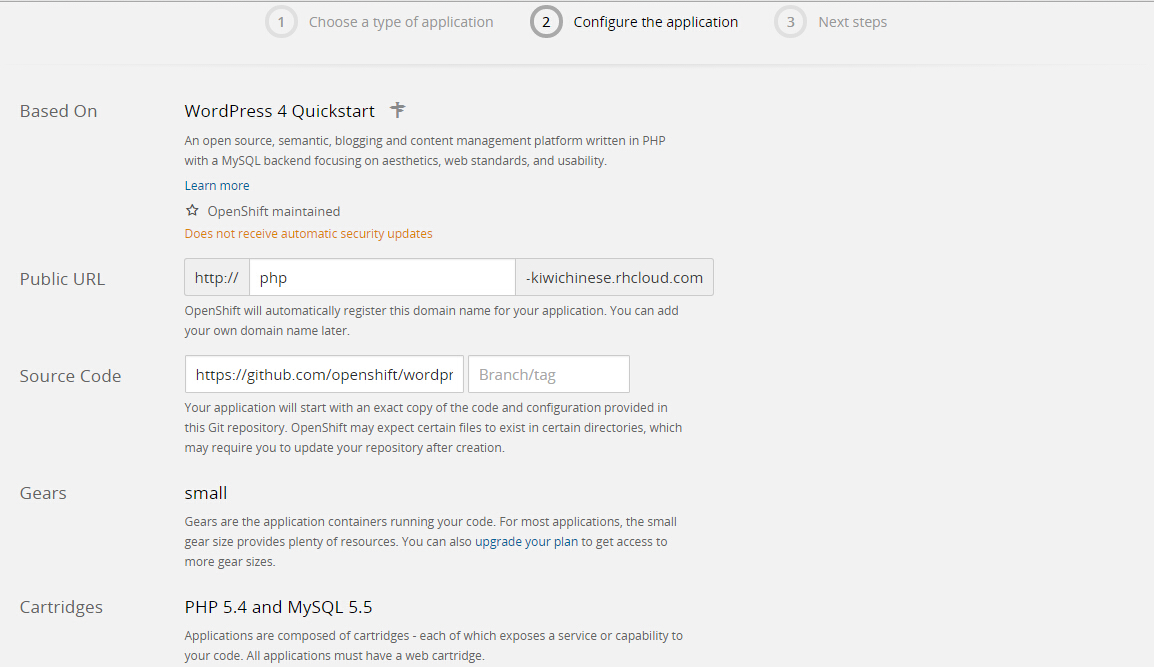Click the small gear size value
1154x667 pixels.
coord(206,493)
